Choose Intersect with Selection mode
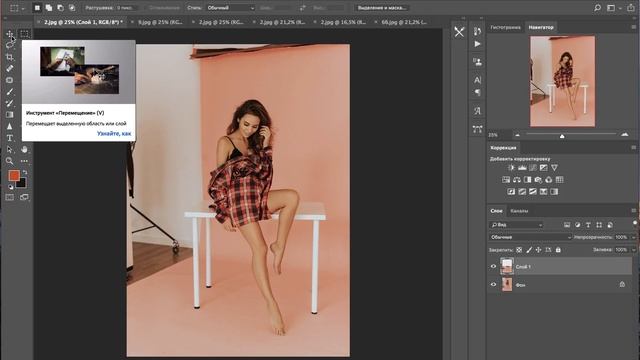 coord(72,8)
